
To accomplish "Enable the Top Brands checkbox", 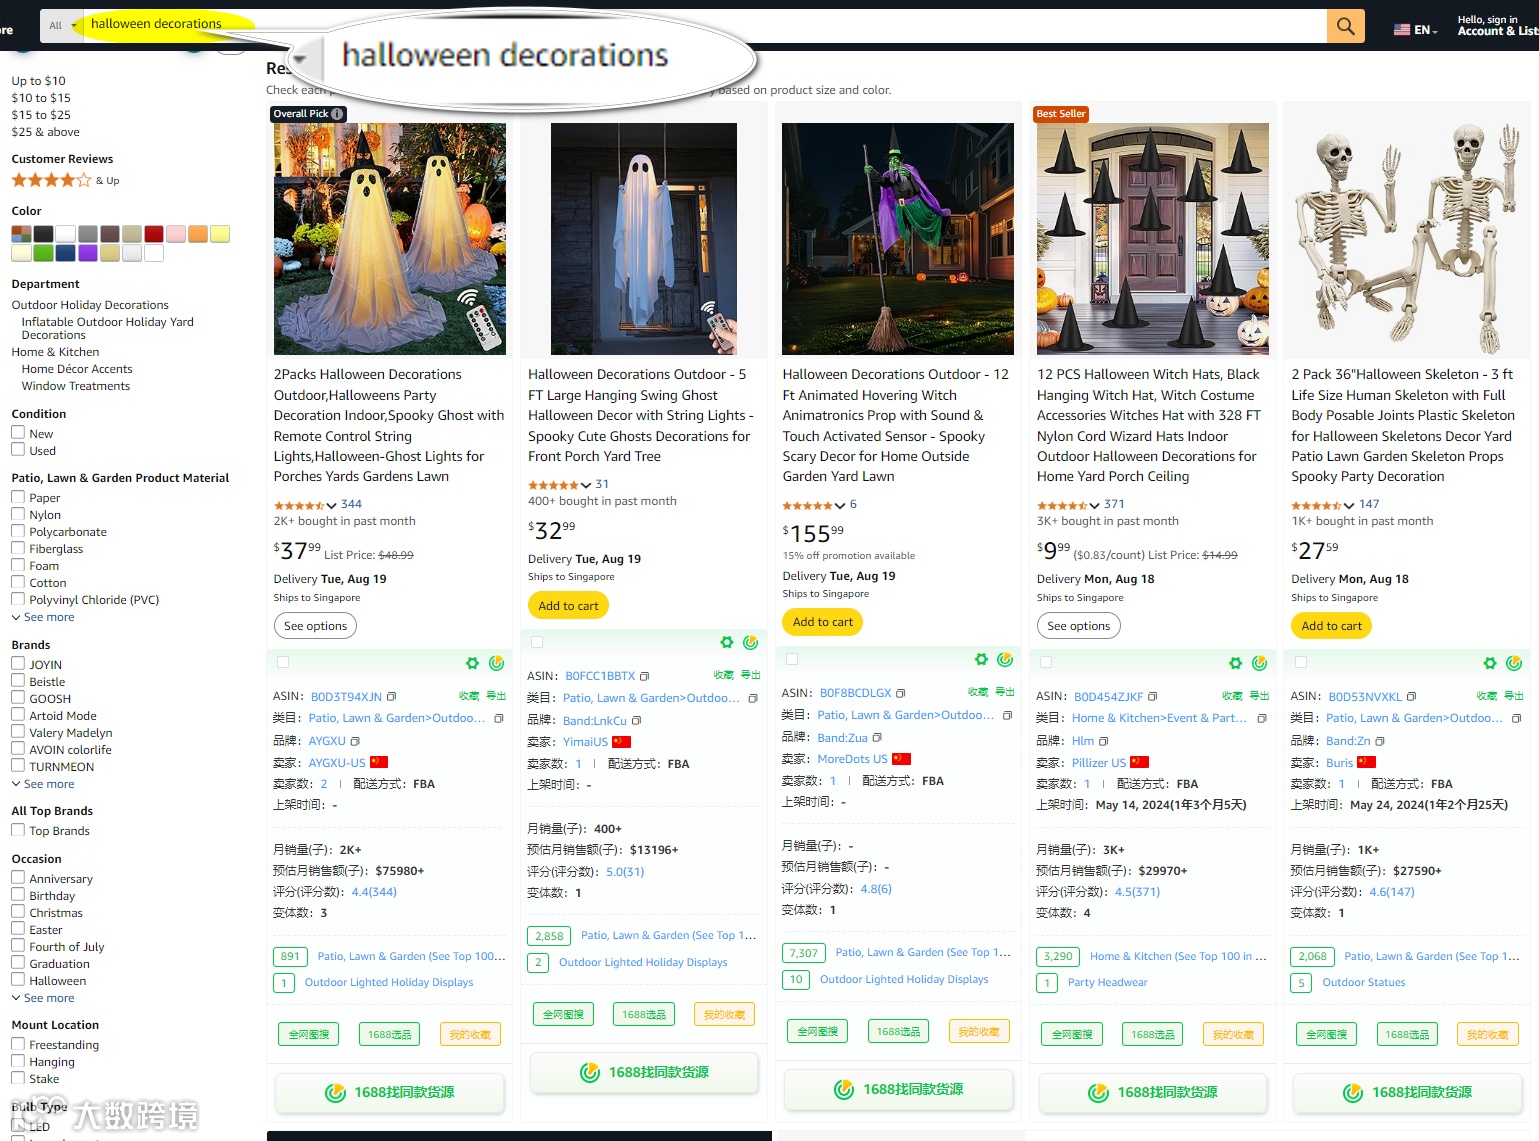I will coord(18,830).
